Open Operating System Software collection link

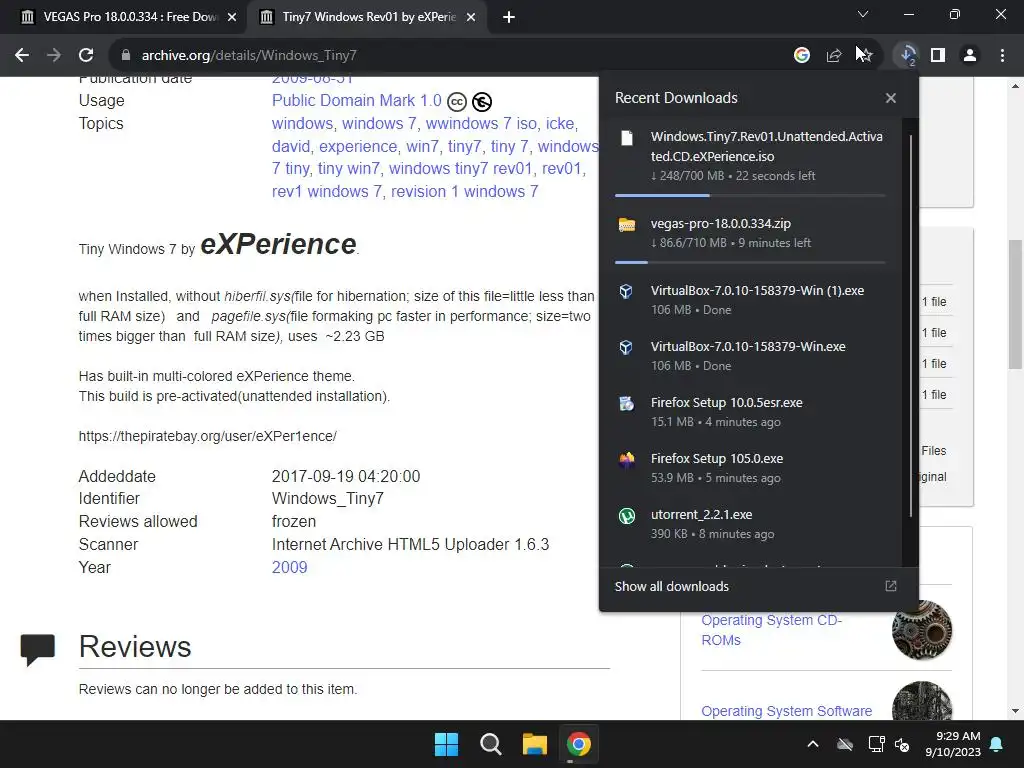[786, 711]
